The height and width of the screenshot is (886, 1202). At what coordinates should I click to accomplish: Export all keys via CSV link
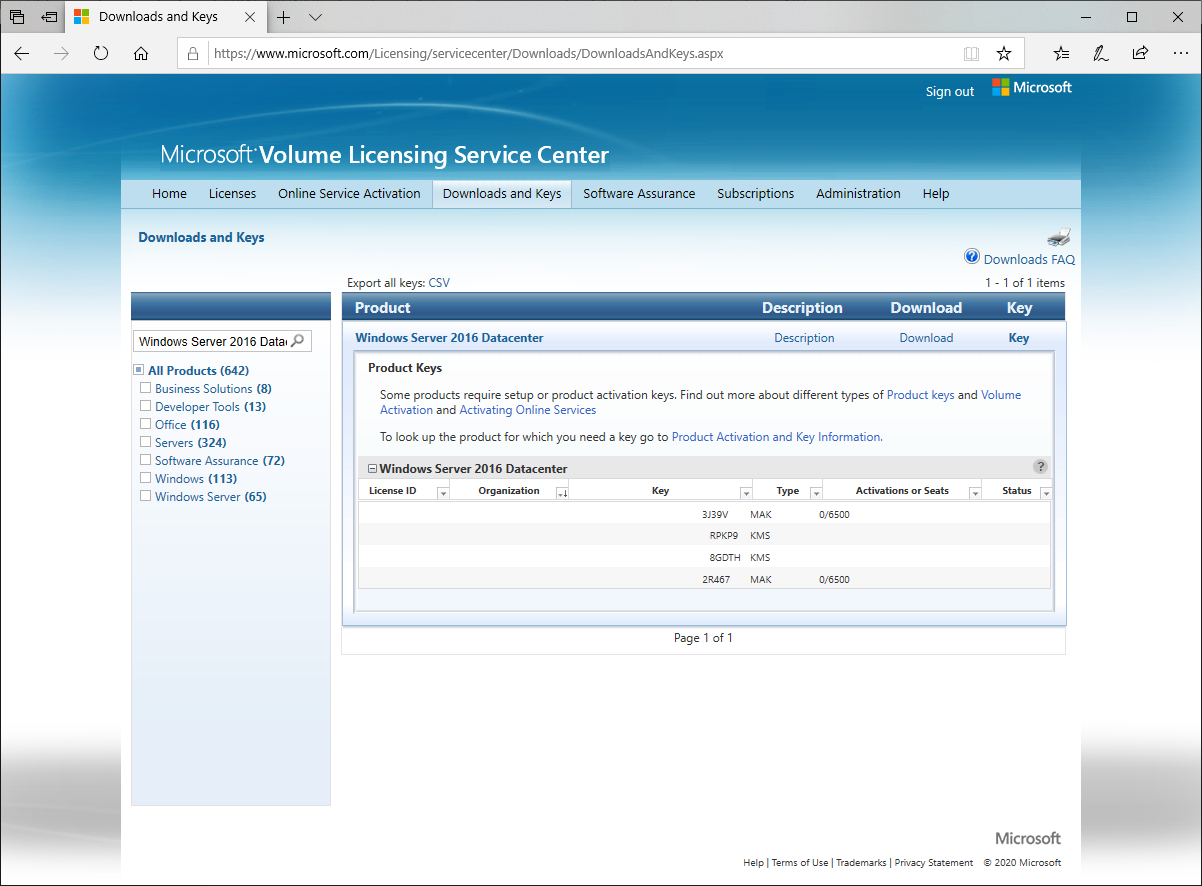[439, 283]
